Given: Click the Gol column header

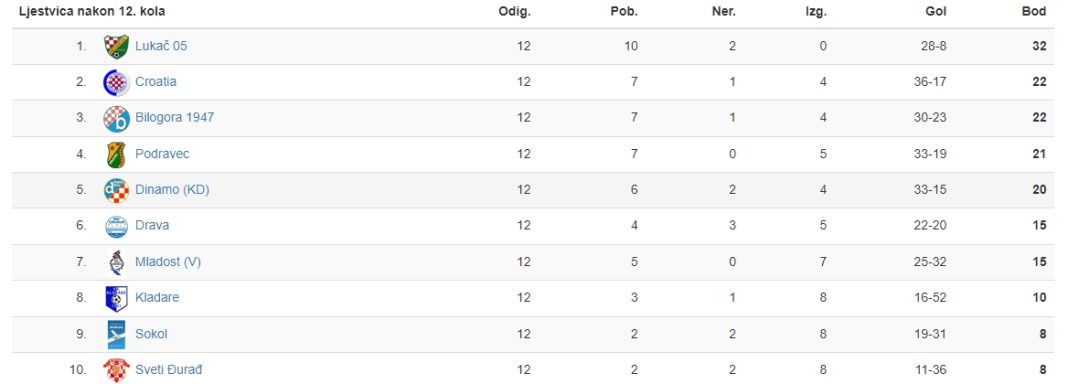Looking at the screenshot, I should [x=936, y=12].
